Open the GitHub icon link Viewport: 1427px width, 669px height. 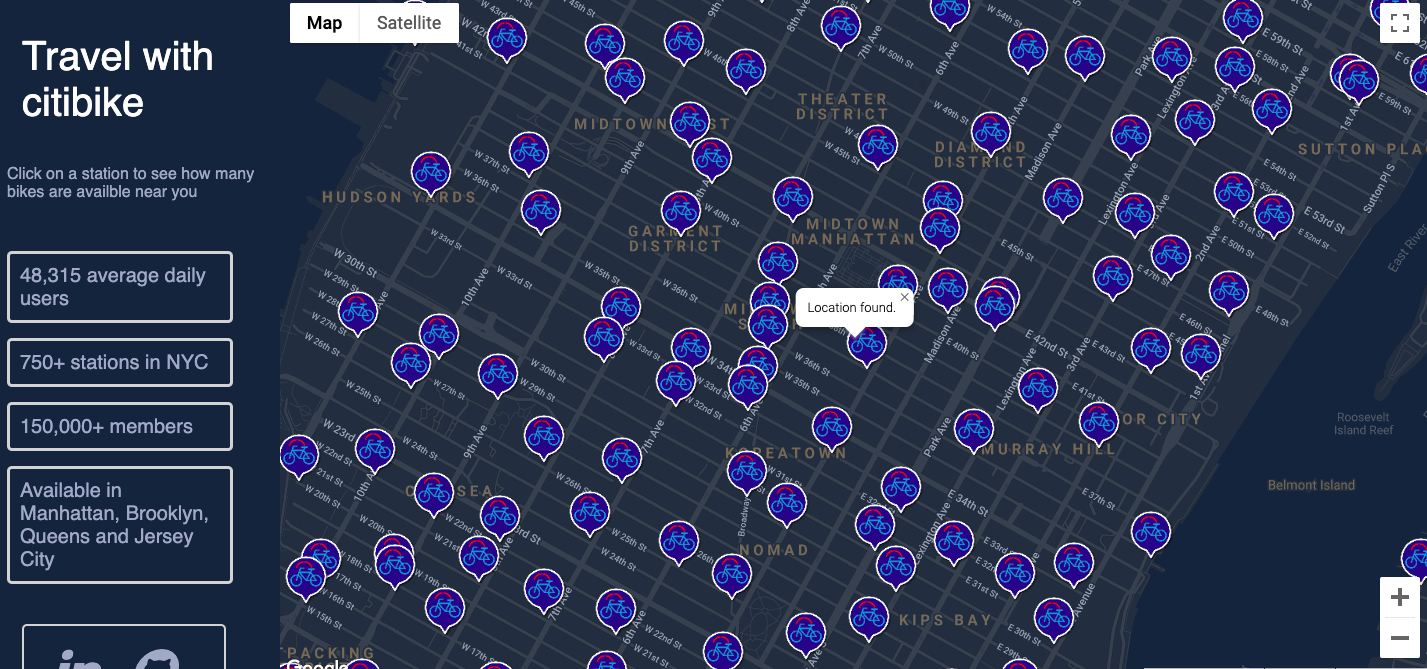coord(157,660)
